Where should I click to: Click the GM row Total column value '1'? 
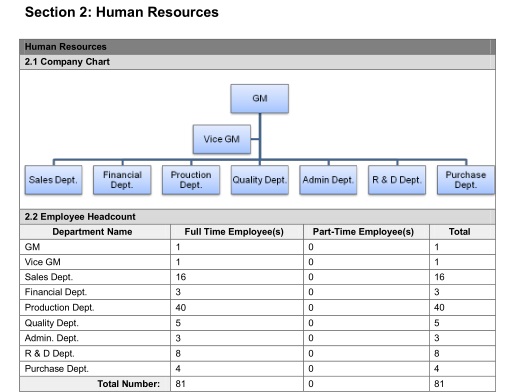coord(437,247)
